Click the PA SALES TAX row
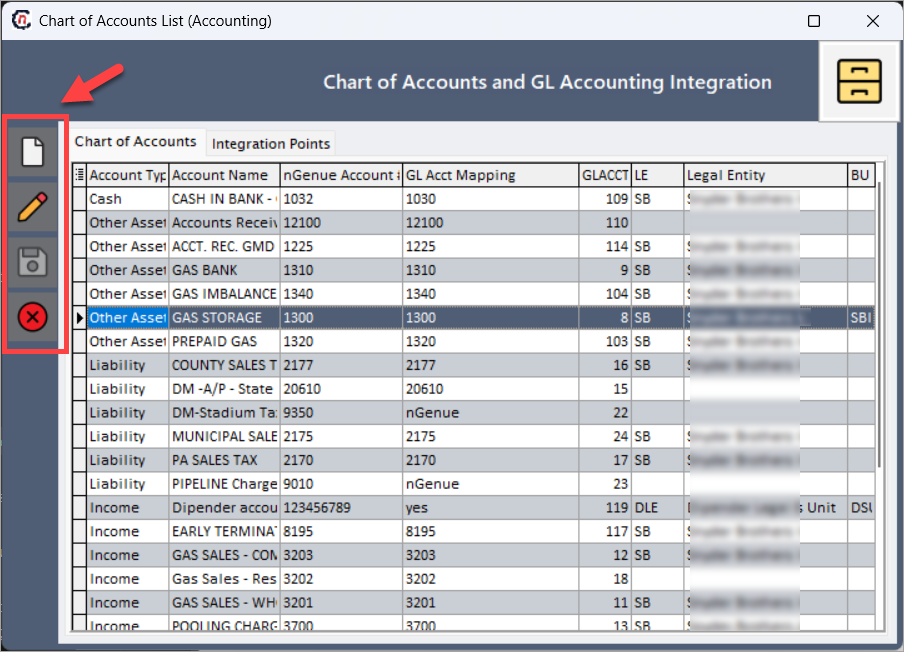 [x=473, y=460]
